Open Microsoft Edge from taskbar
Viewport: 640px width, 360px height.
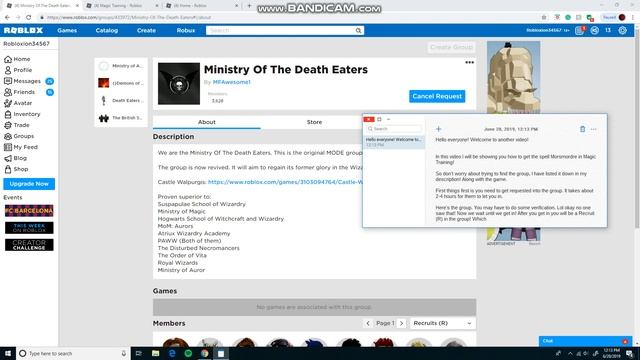172,353
